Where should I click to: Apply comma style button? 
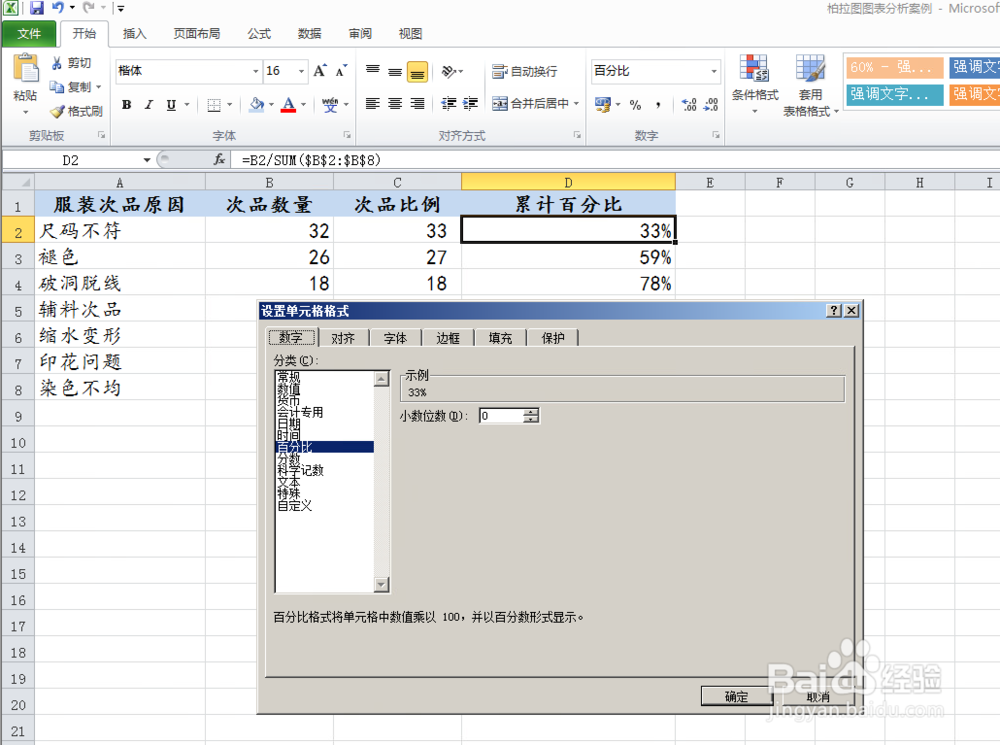point(658,105)
